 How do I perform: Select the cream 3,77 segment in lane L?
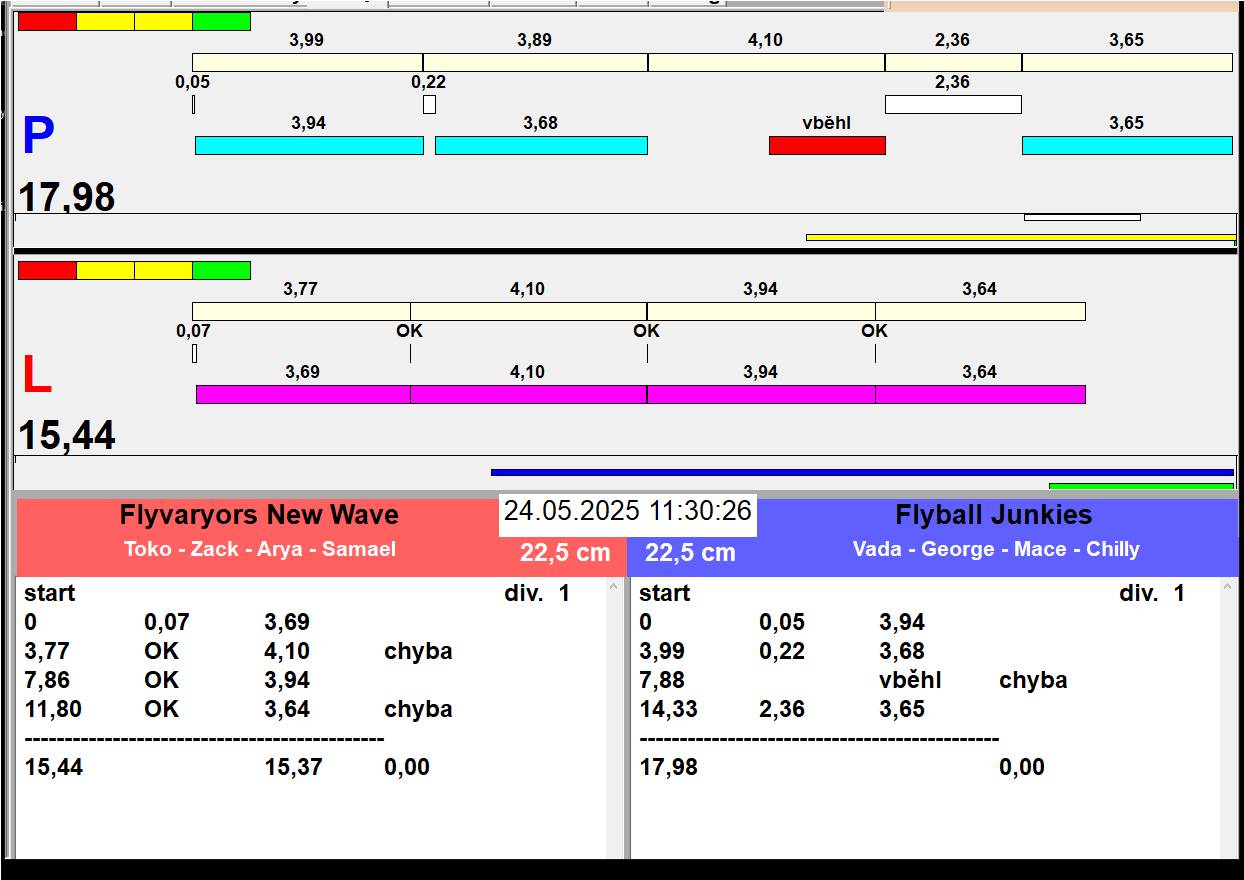tap(301, 311)
